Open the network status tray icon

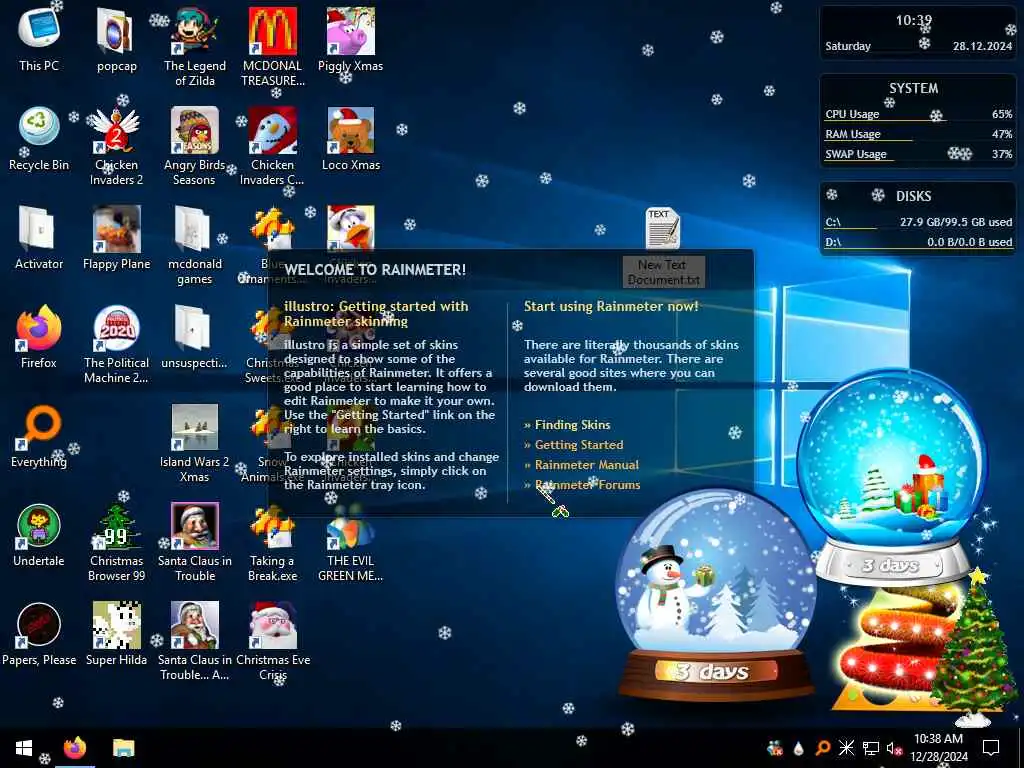(x=871, y=748)
